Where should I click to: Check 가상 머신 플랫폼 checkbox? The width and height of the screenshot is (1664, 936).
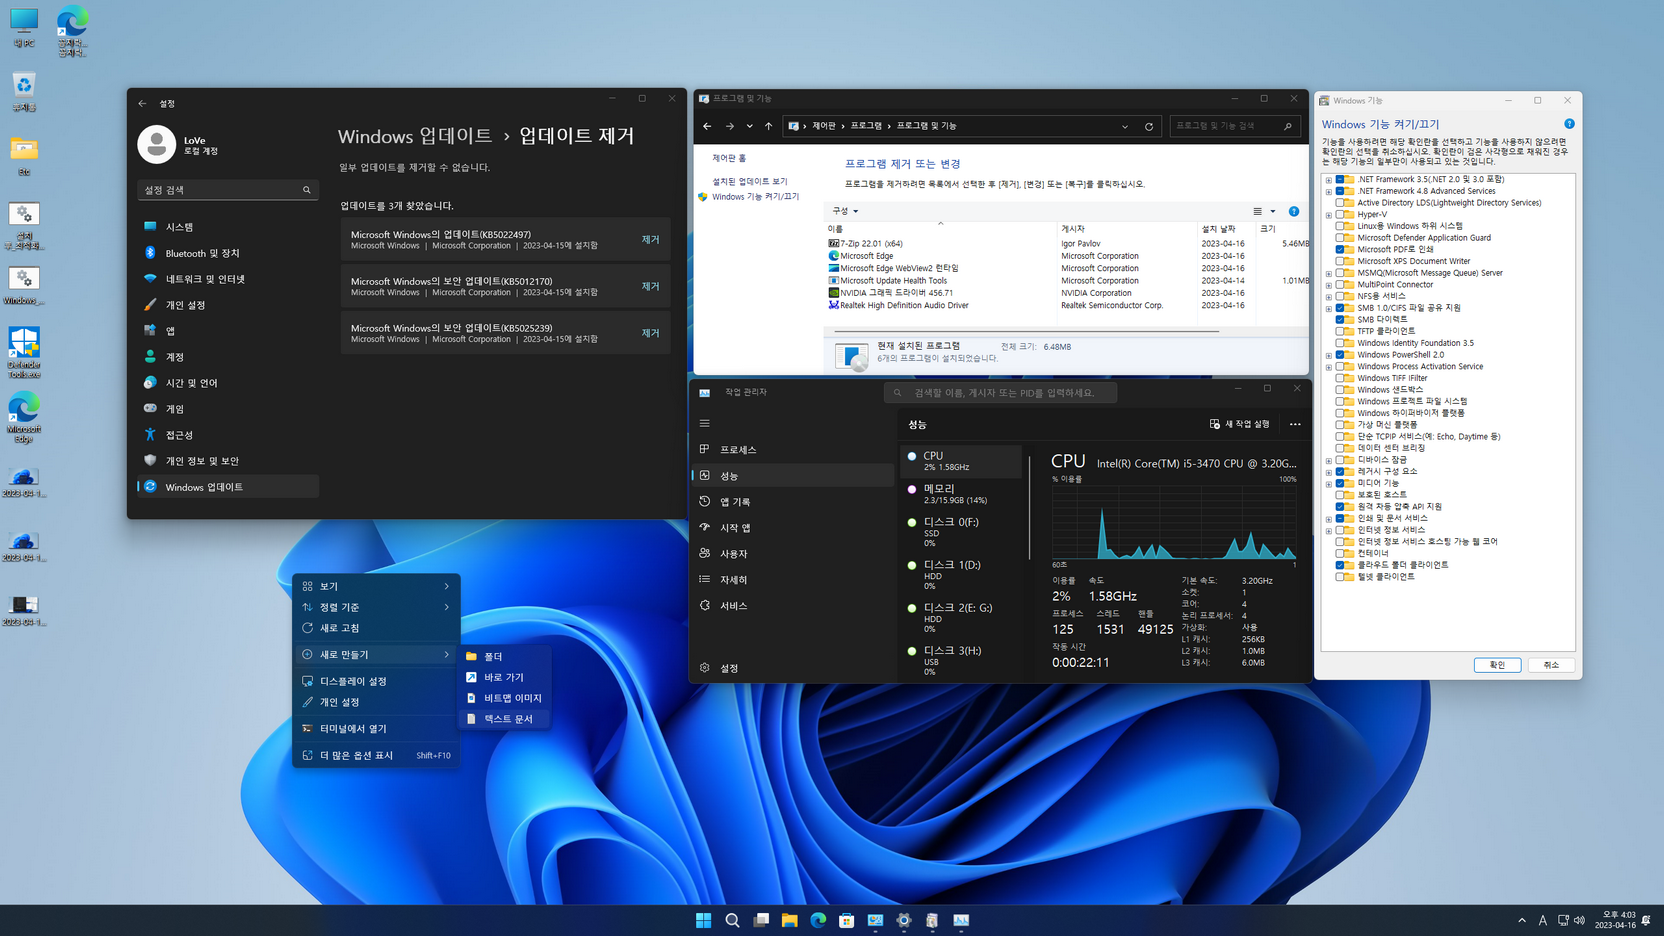[x=1340, y=424]
